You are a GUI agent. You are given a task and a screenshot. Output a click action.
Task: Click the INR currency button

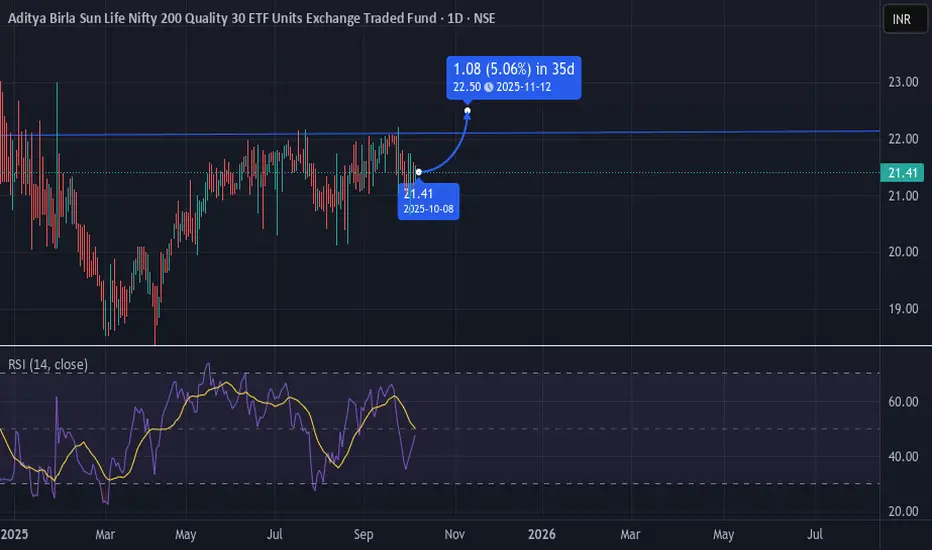point(905,19)
